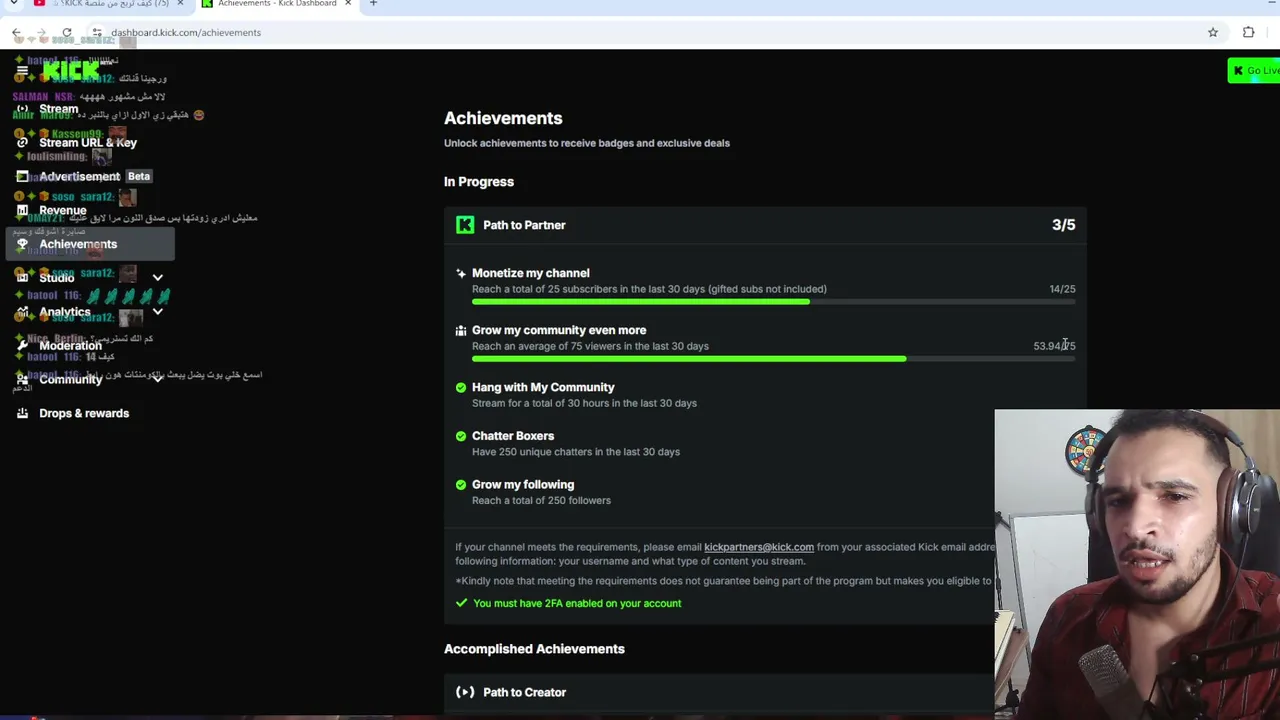Image resolution: width=1280 pixels, height=720 pixels.
Task: Click the green check beside Hang with My Community
Action: click(x=461, y=387)
